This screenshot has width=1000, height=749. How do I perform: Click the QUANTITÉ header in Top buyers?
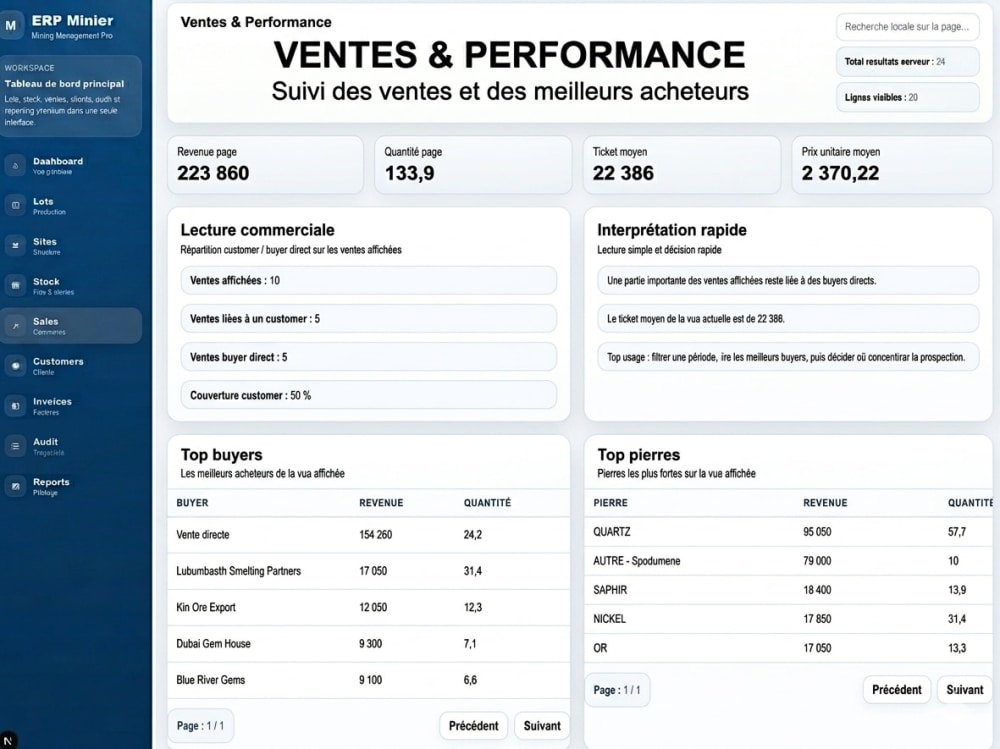487,503
